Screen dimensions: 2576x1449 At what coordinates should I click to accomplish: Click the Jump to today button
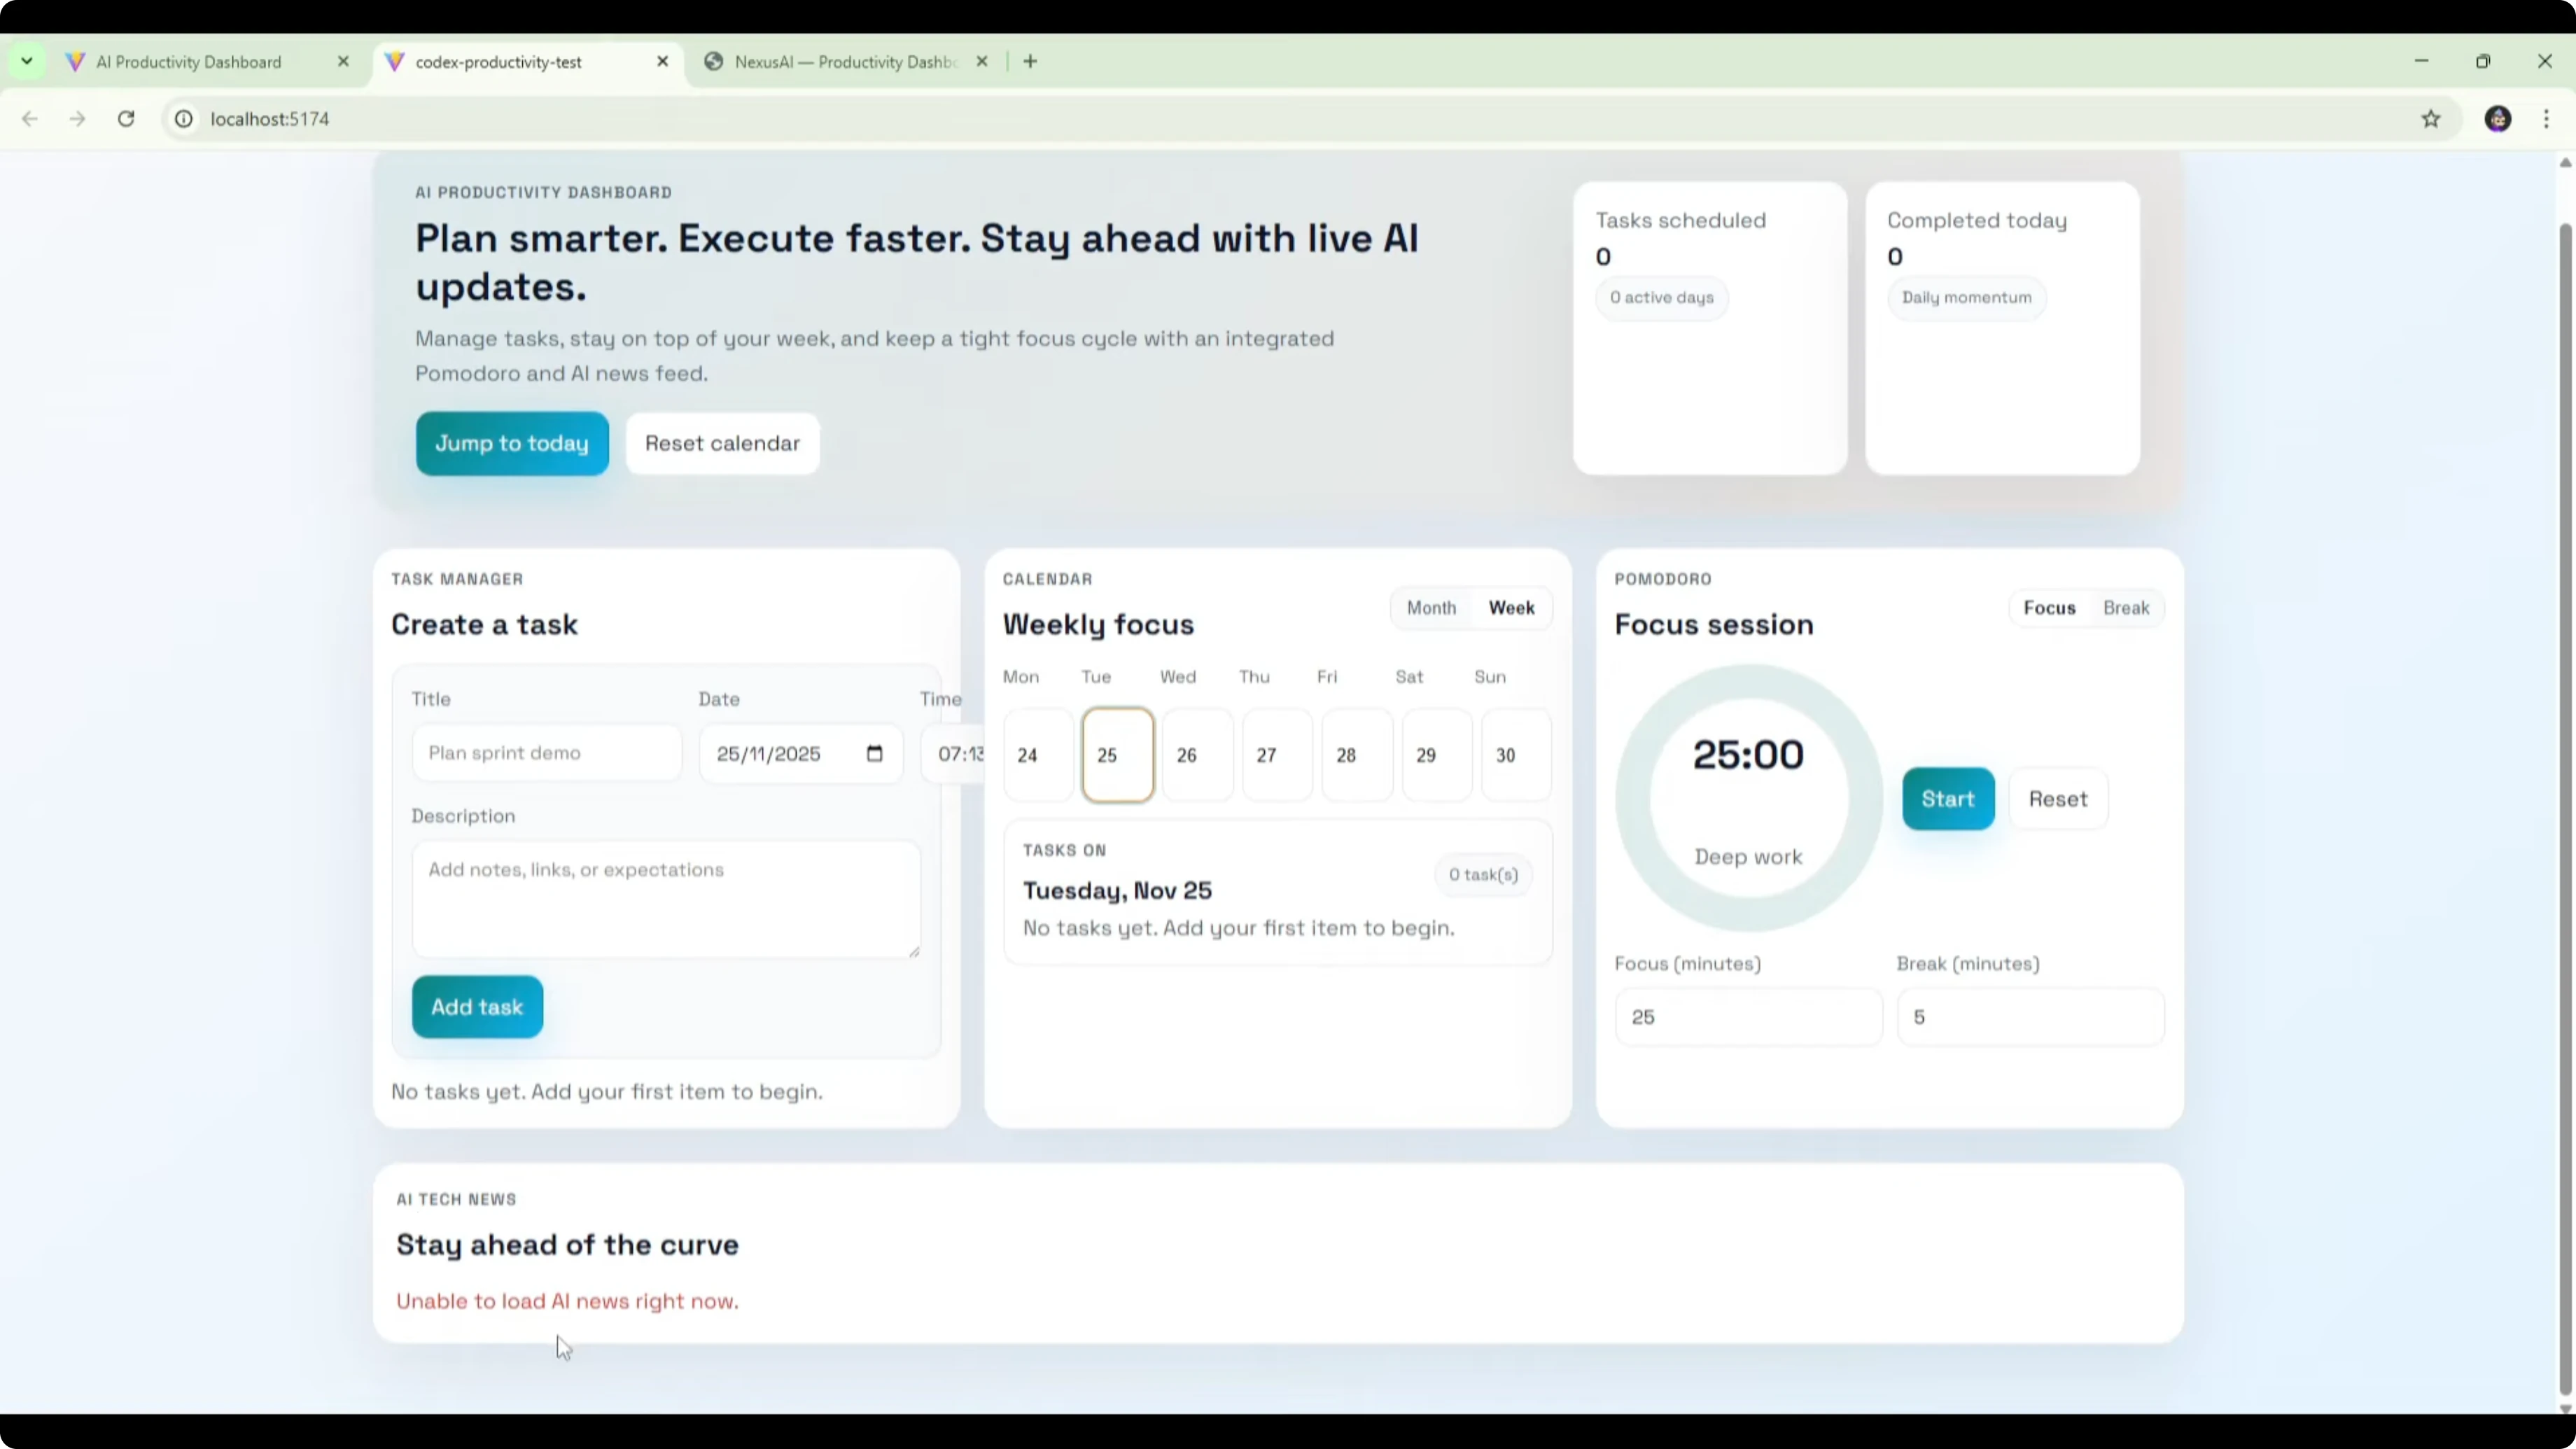[512, 443]
